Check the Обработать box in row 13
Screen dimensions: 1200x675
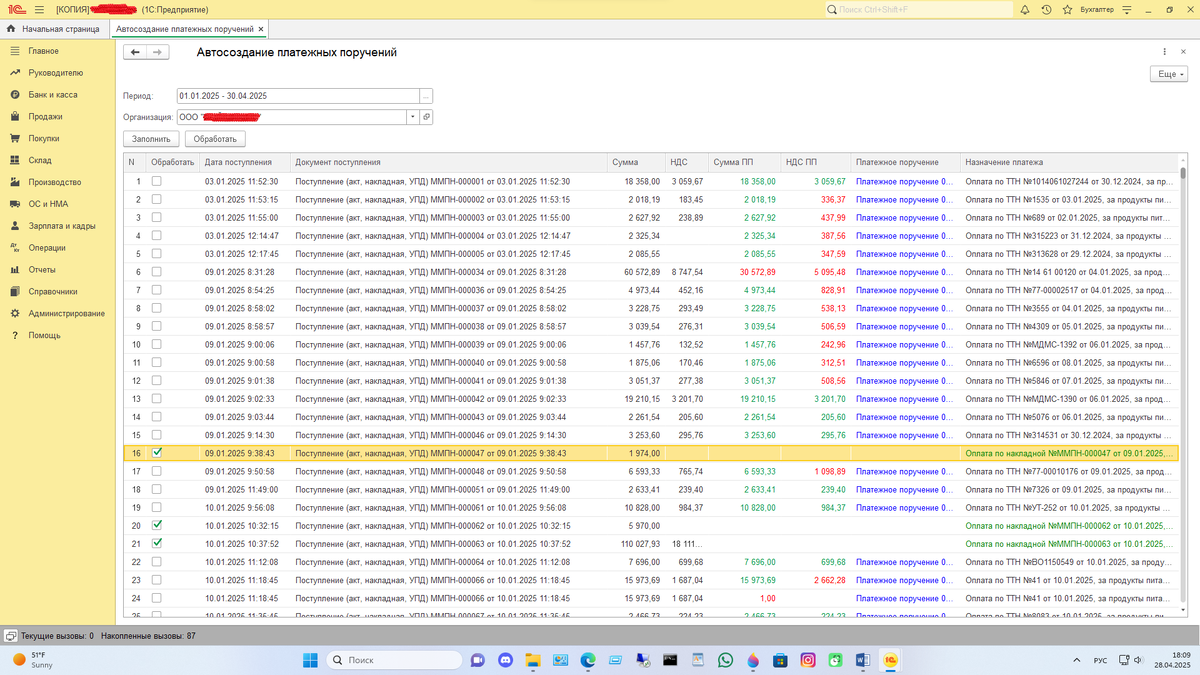(156, 398)
